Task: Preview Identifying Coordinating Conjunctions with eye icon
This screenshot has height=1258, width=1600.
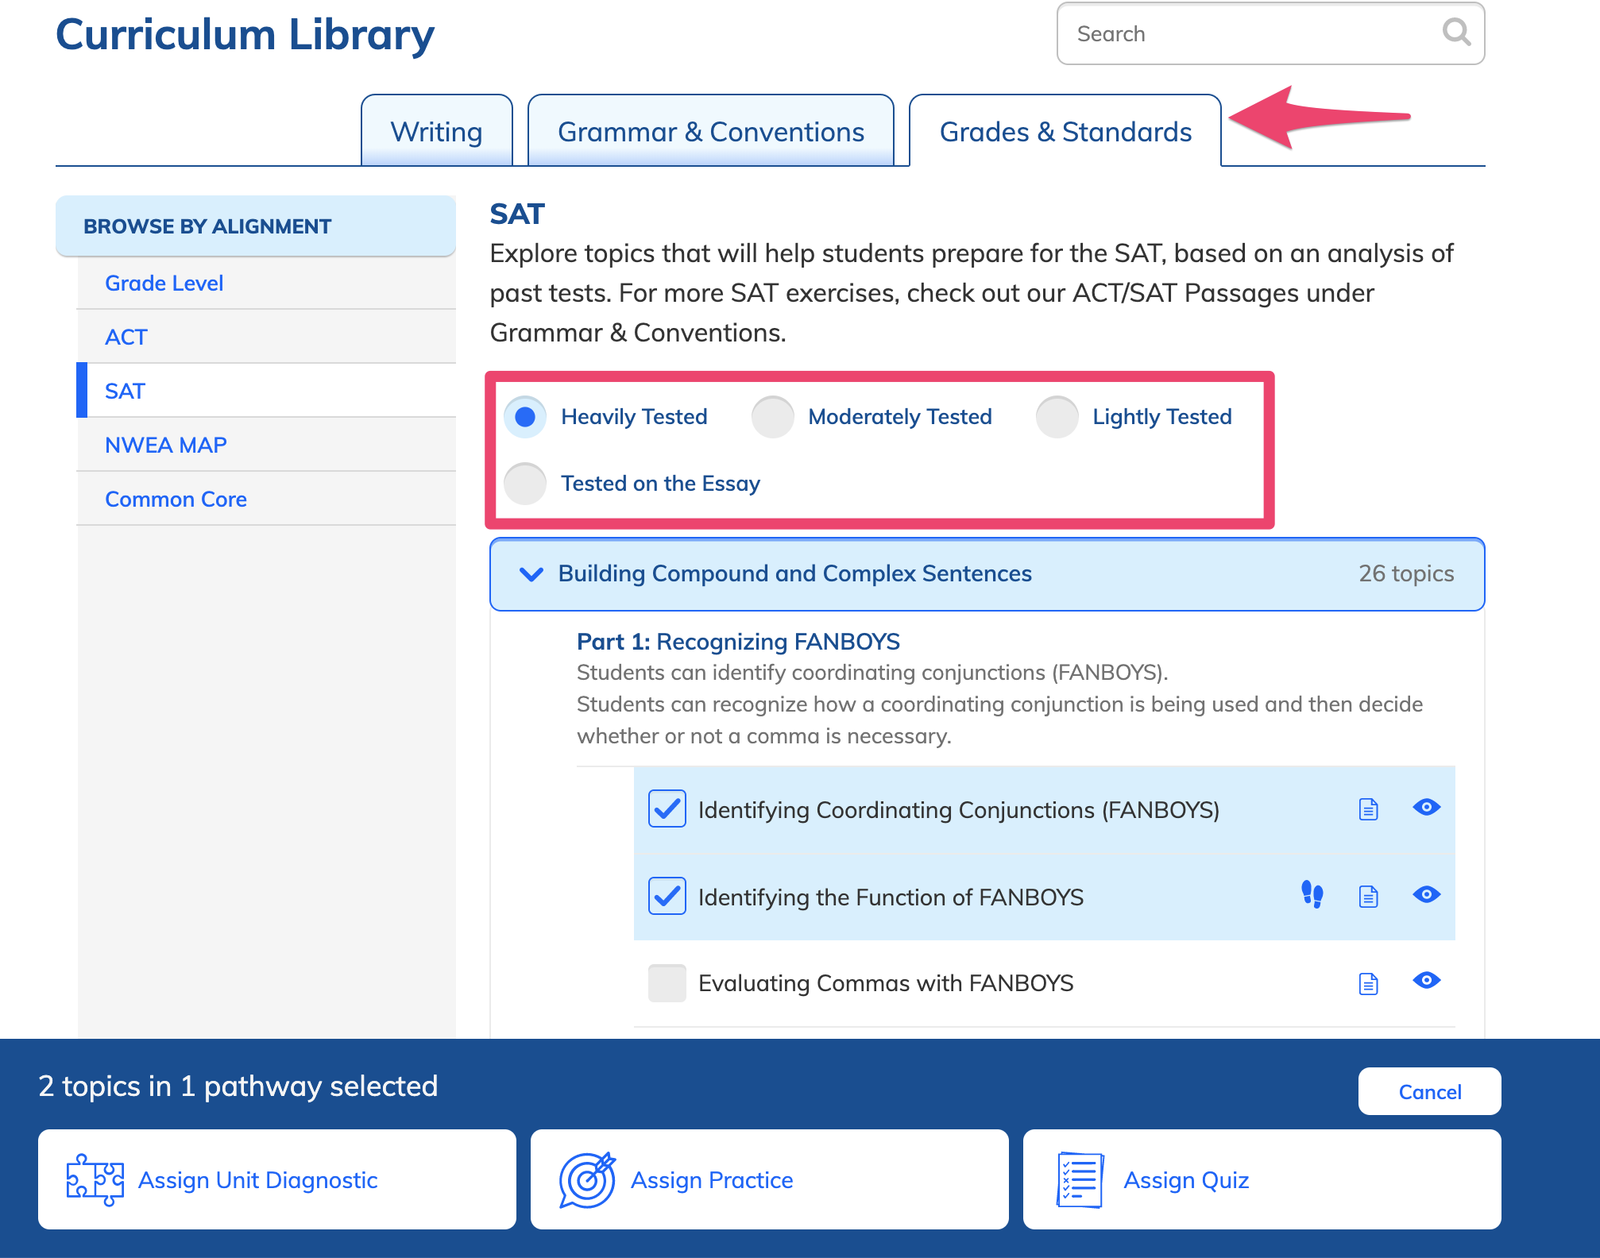Action: click(x=1426, y=807)
